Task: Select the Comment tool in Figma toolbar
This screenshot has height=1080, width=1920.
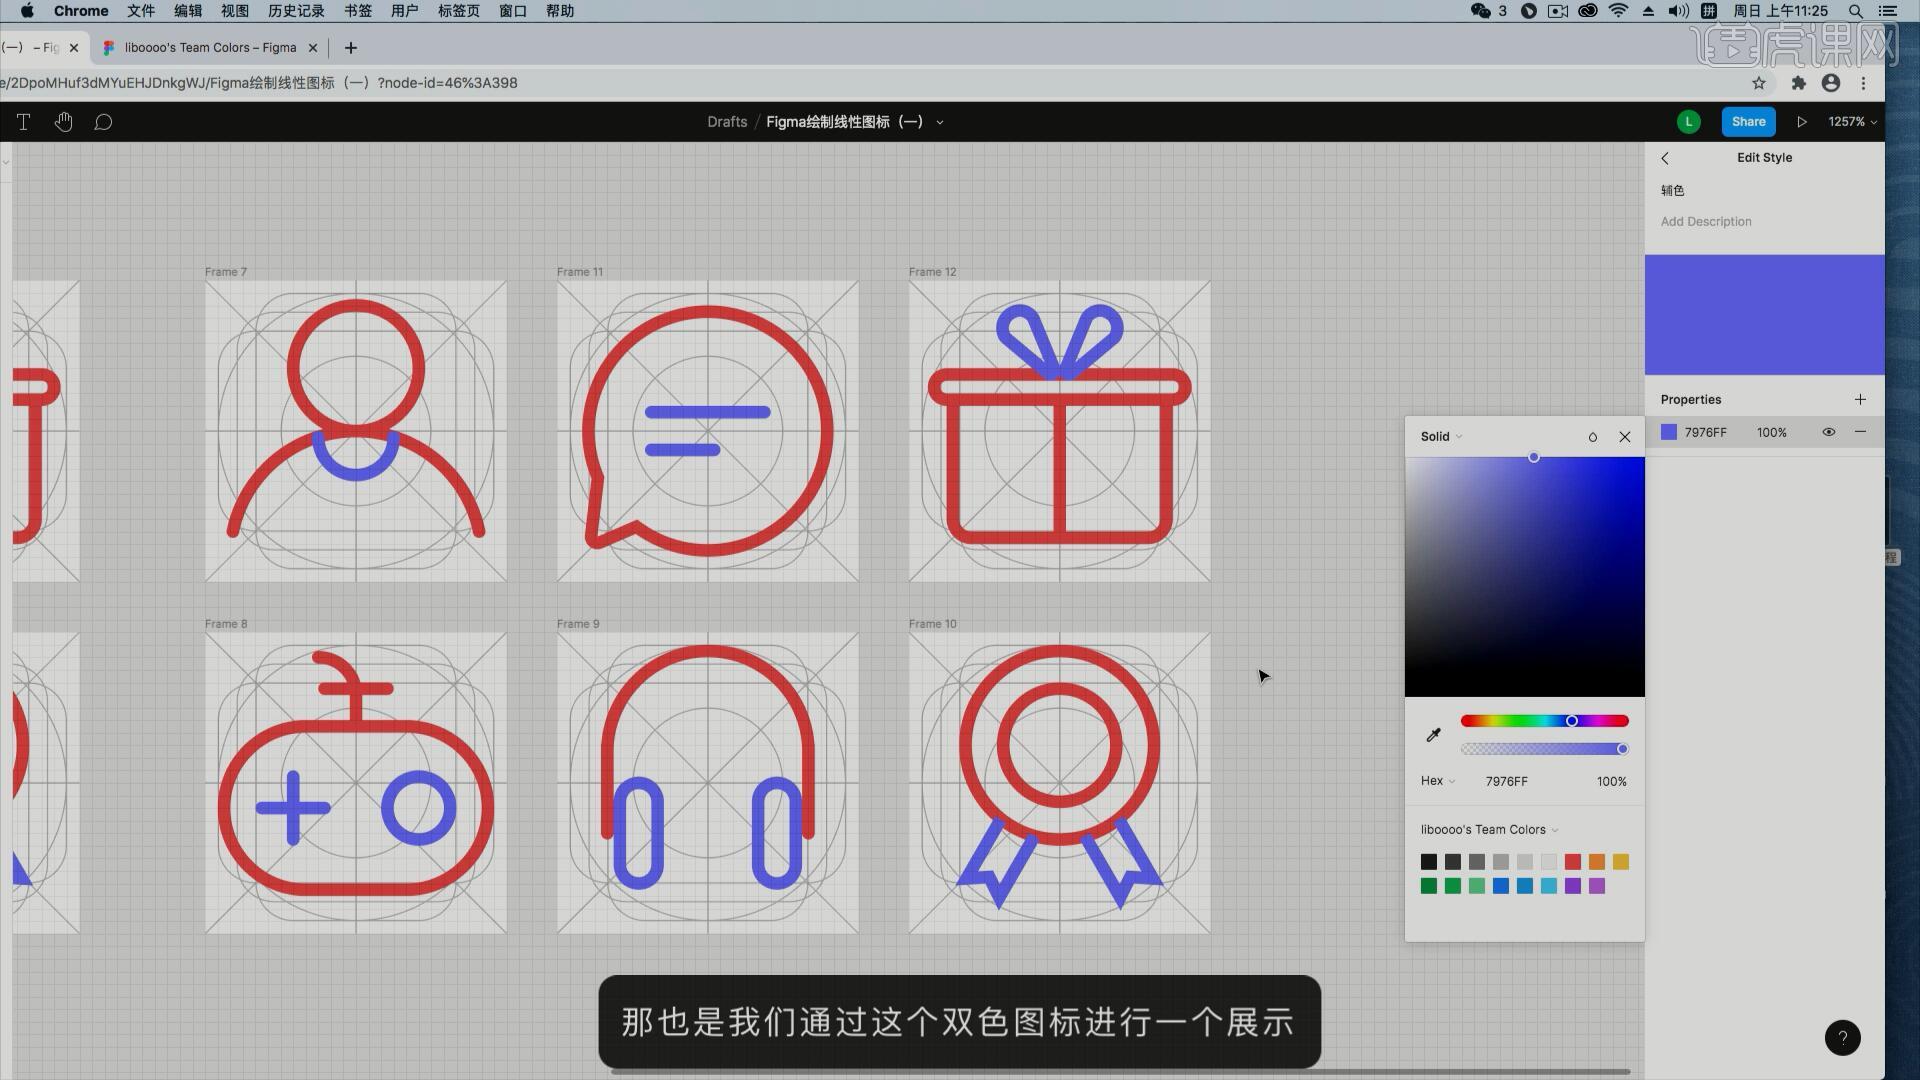Action: point(103,122)
